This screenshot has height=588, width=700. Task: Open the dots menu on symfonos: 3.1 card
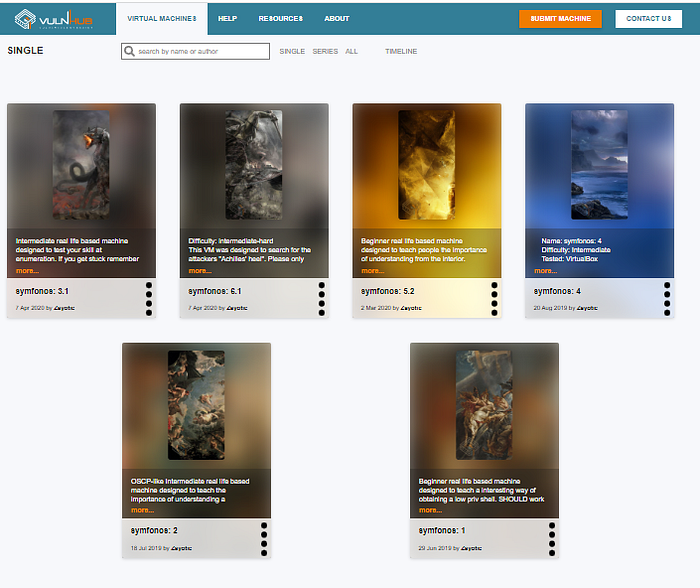(149, 299)
